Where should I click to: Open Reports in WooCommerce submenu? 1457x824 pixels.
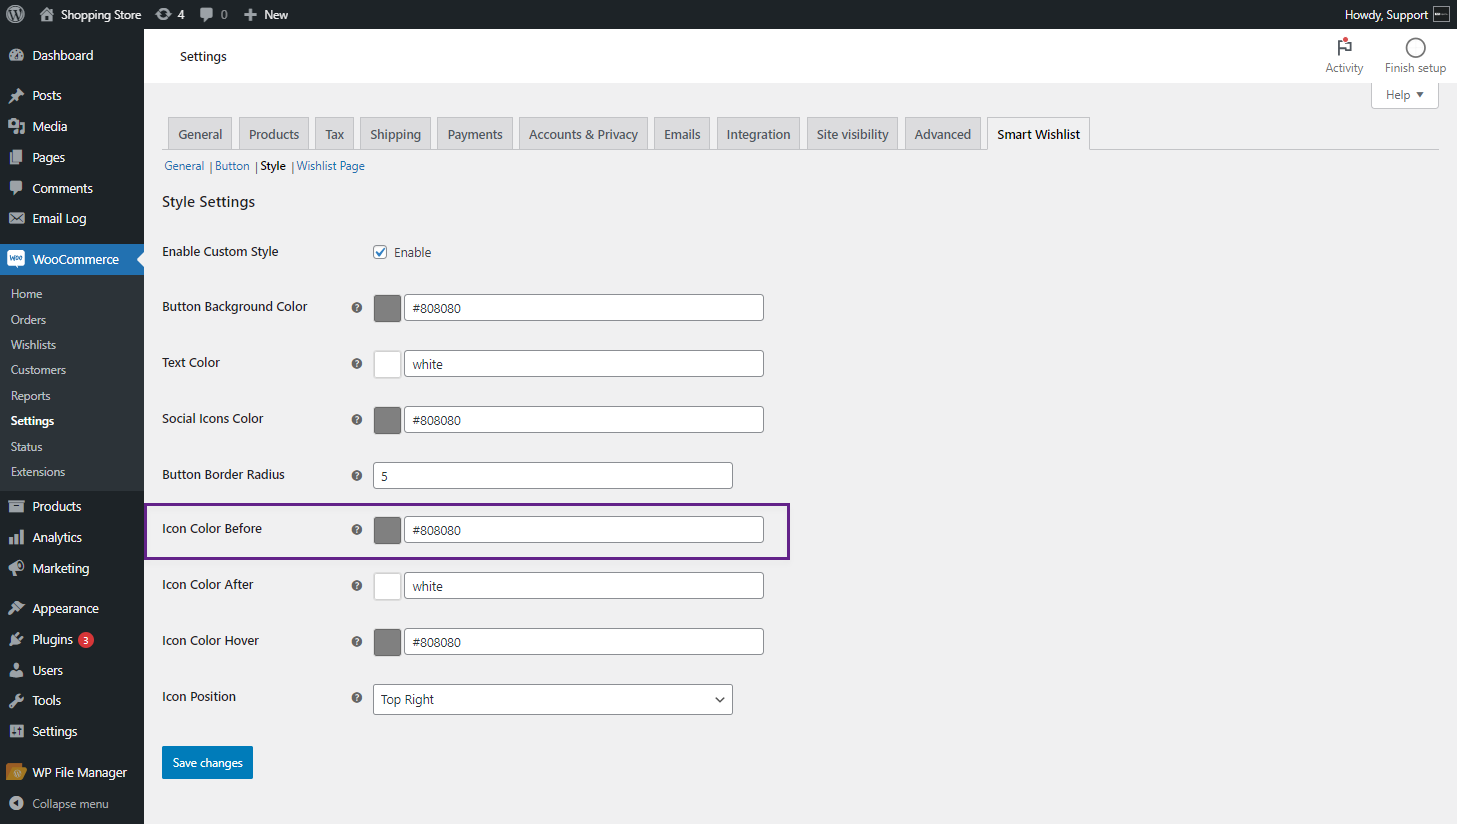[x=30, y=396]
